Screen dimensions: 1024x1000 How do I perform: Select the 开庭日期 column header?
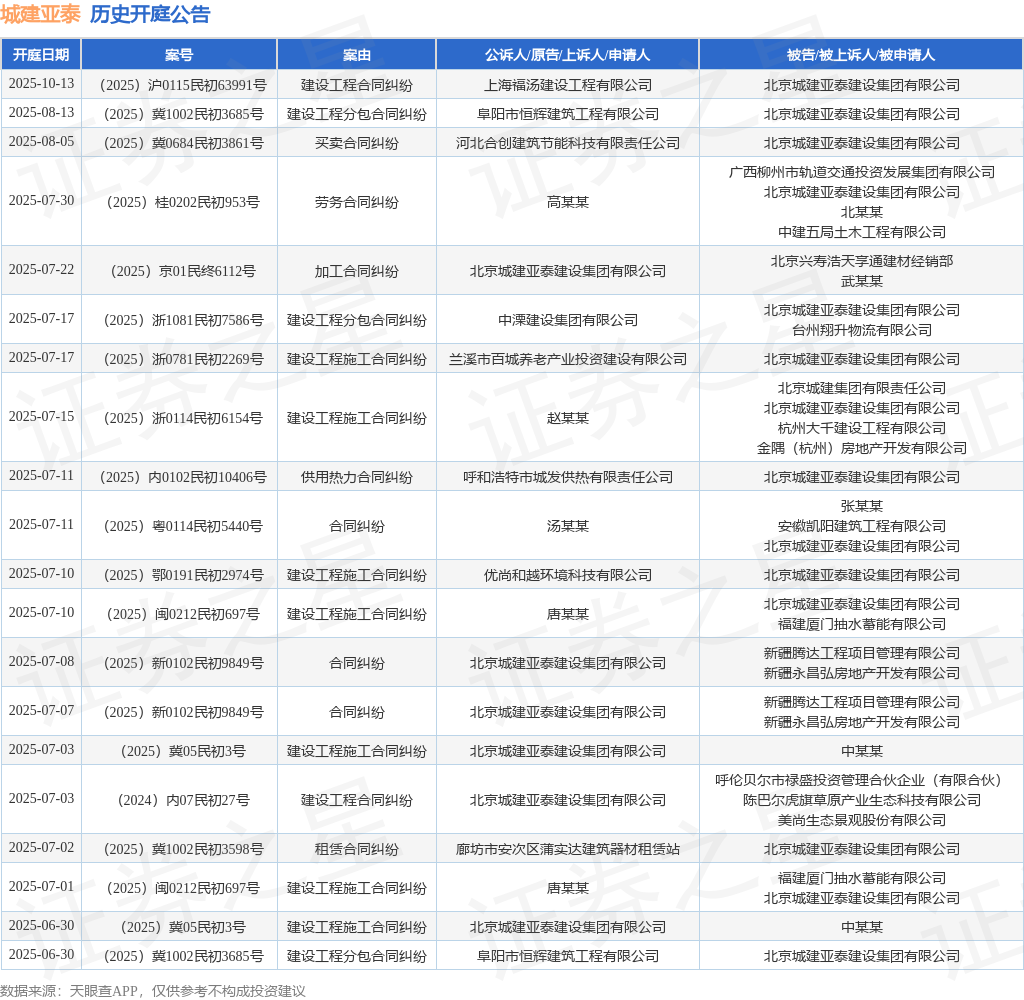pyautogui.click(x=41, y=55)
